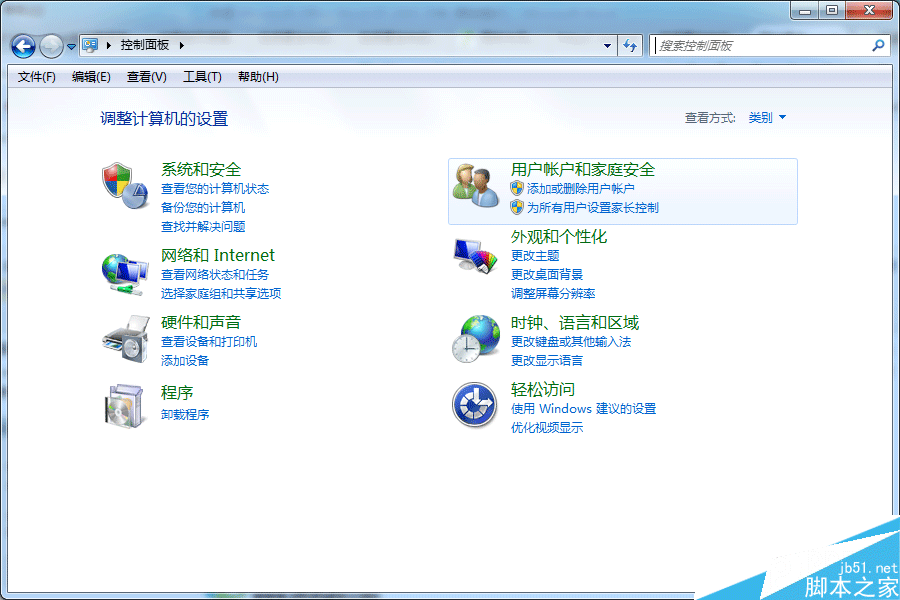Open the Appearance and Personalization monitor icon
900x600 pixels.
(x=475, y=255)
